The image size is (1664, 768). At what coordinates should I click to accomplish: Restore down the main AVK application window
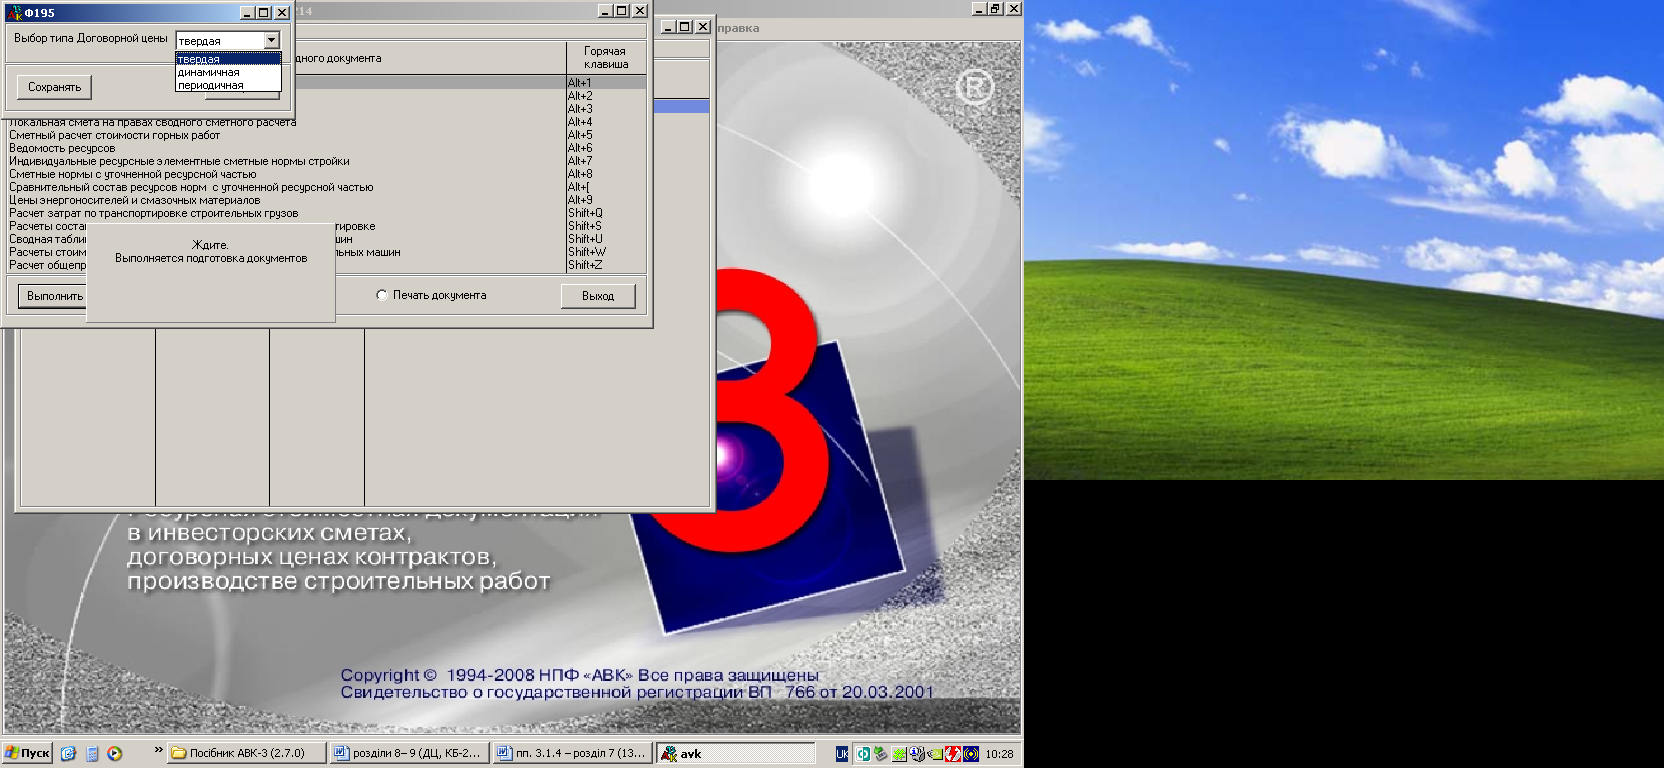tap(995, 8)
